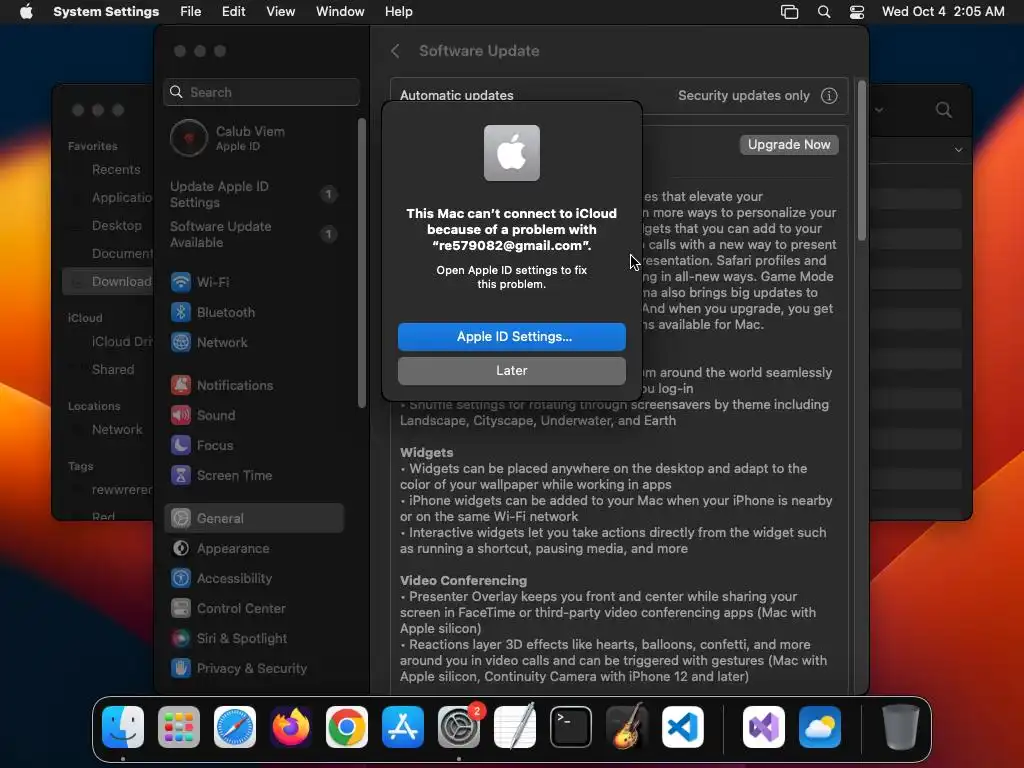Open the Edit menu
The height and width of the screenshot is (768, 1024).
pyautogui.click(x=233, y=12)
